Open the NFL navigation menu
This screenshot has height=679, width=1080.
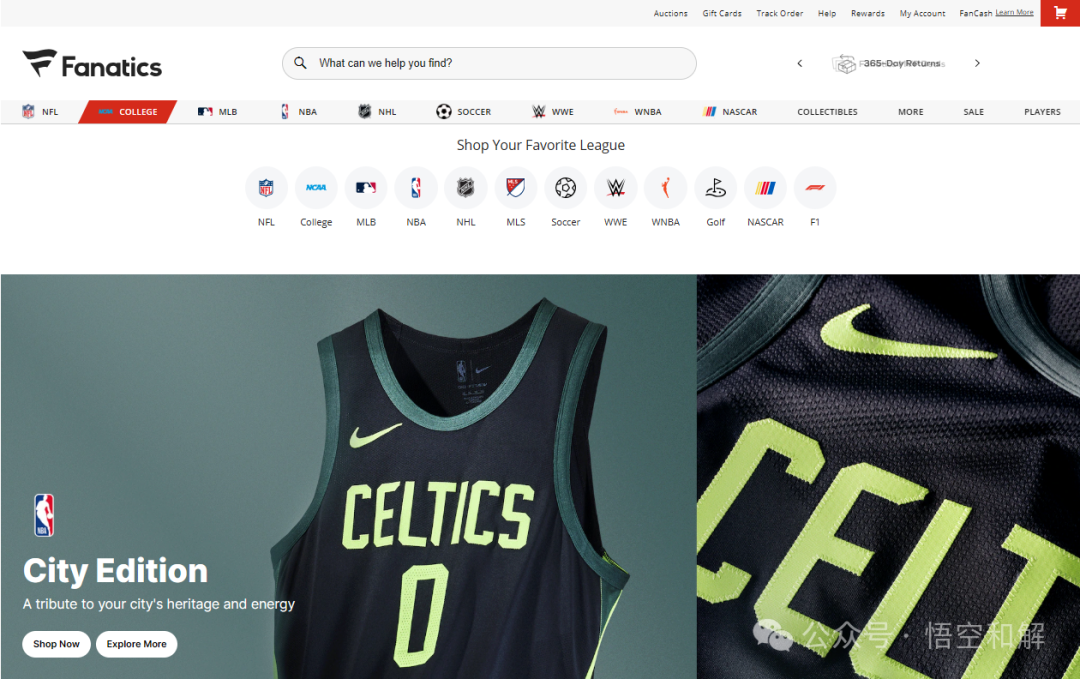tap(40, 112)
